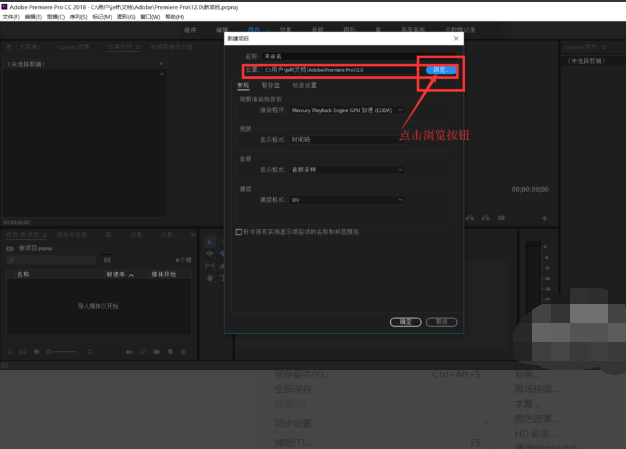The width and height of the screenshot is (626, 449).
Task: Click the 黑场视频... menu entry
Action: pyautogui.click(x=536, y=389)
